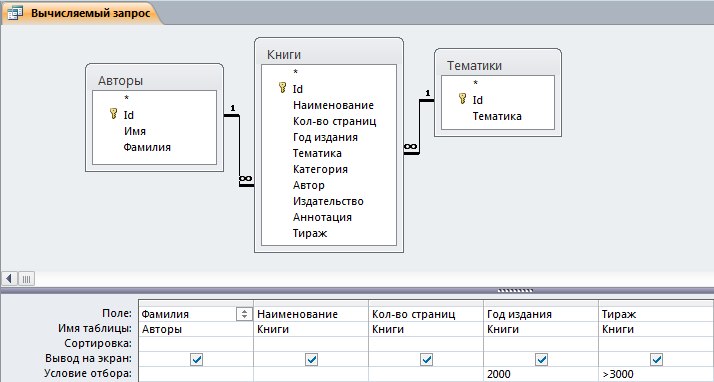Click the sort cell under Наименование column
This screenshot has width=714, height=382.
(311, 344)
